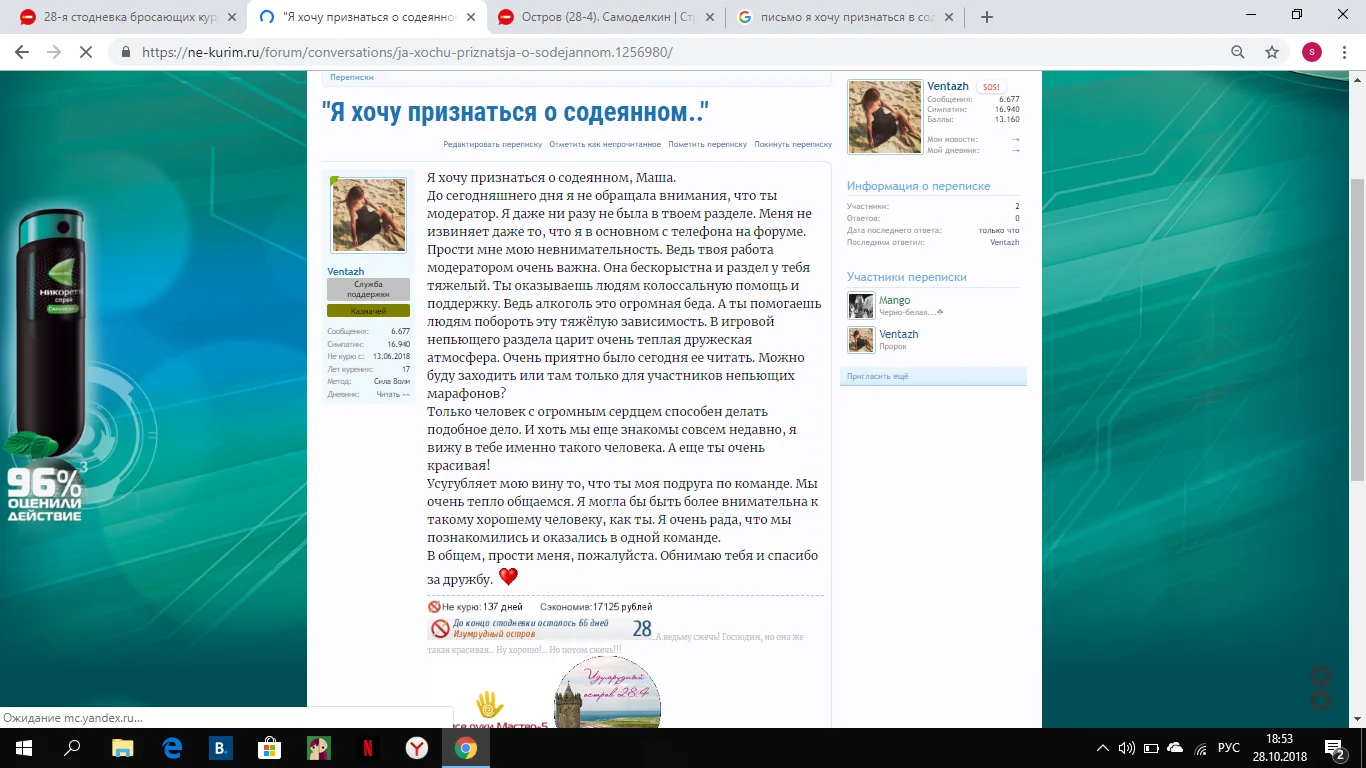Open the 'До конца стодневки осталось 66 дней' banner

pyautogui.click(x=541, y=628)
